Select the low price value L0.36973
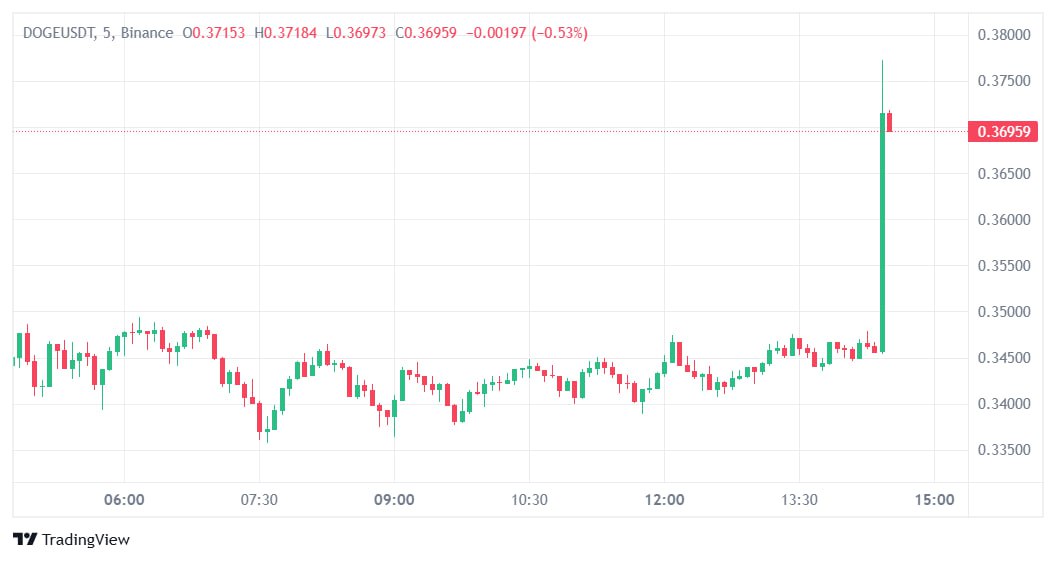Screen dimensions: 1056x561 point(357,33)
